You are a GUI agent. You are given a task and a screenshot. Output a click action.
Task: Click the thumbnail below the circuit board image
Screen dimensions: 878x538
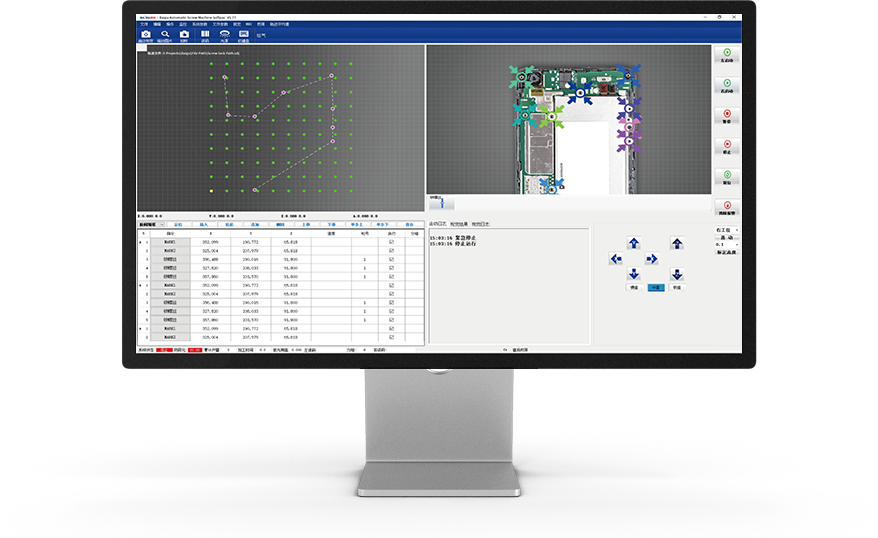pyautogui.click(x=441, y=203)
